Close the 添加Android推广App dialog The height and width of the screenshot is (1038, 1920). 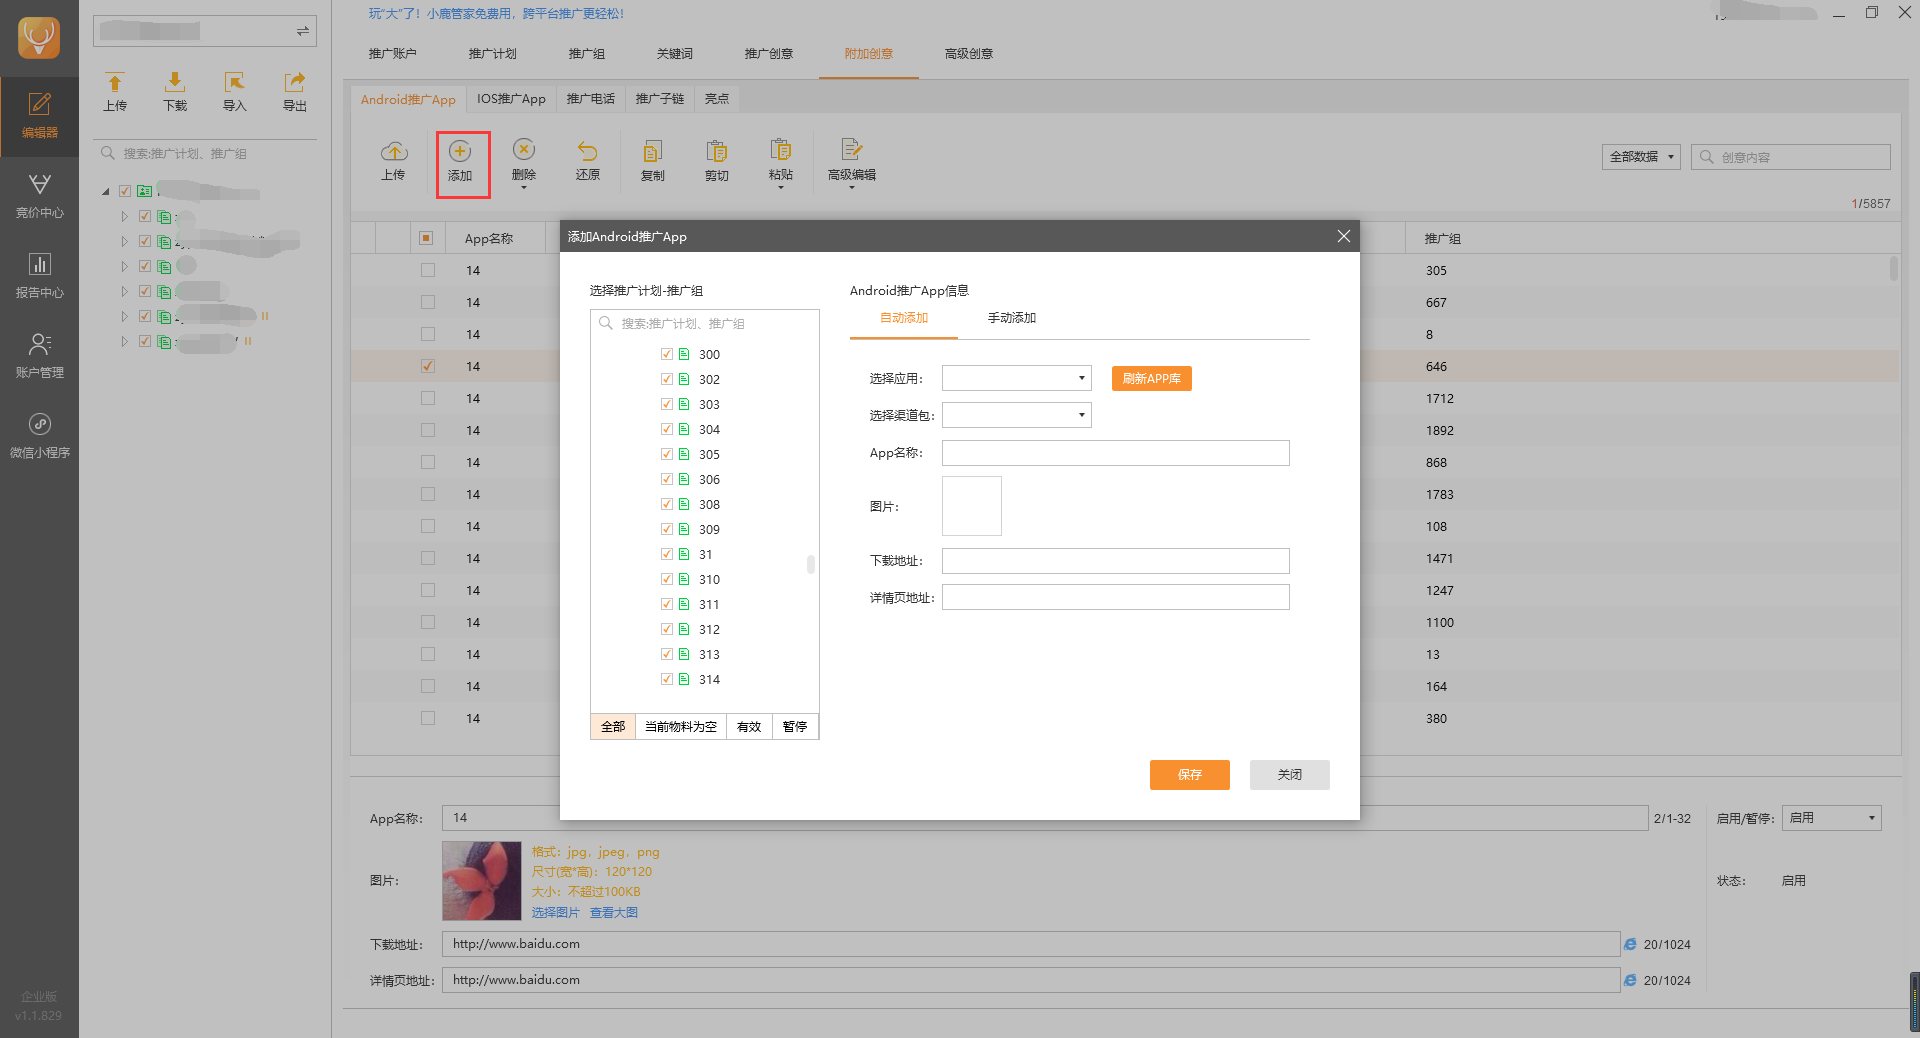[x=1343, y=236]
